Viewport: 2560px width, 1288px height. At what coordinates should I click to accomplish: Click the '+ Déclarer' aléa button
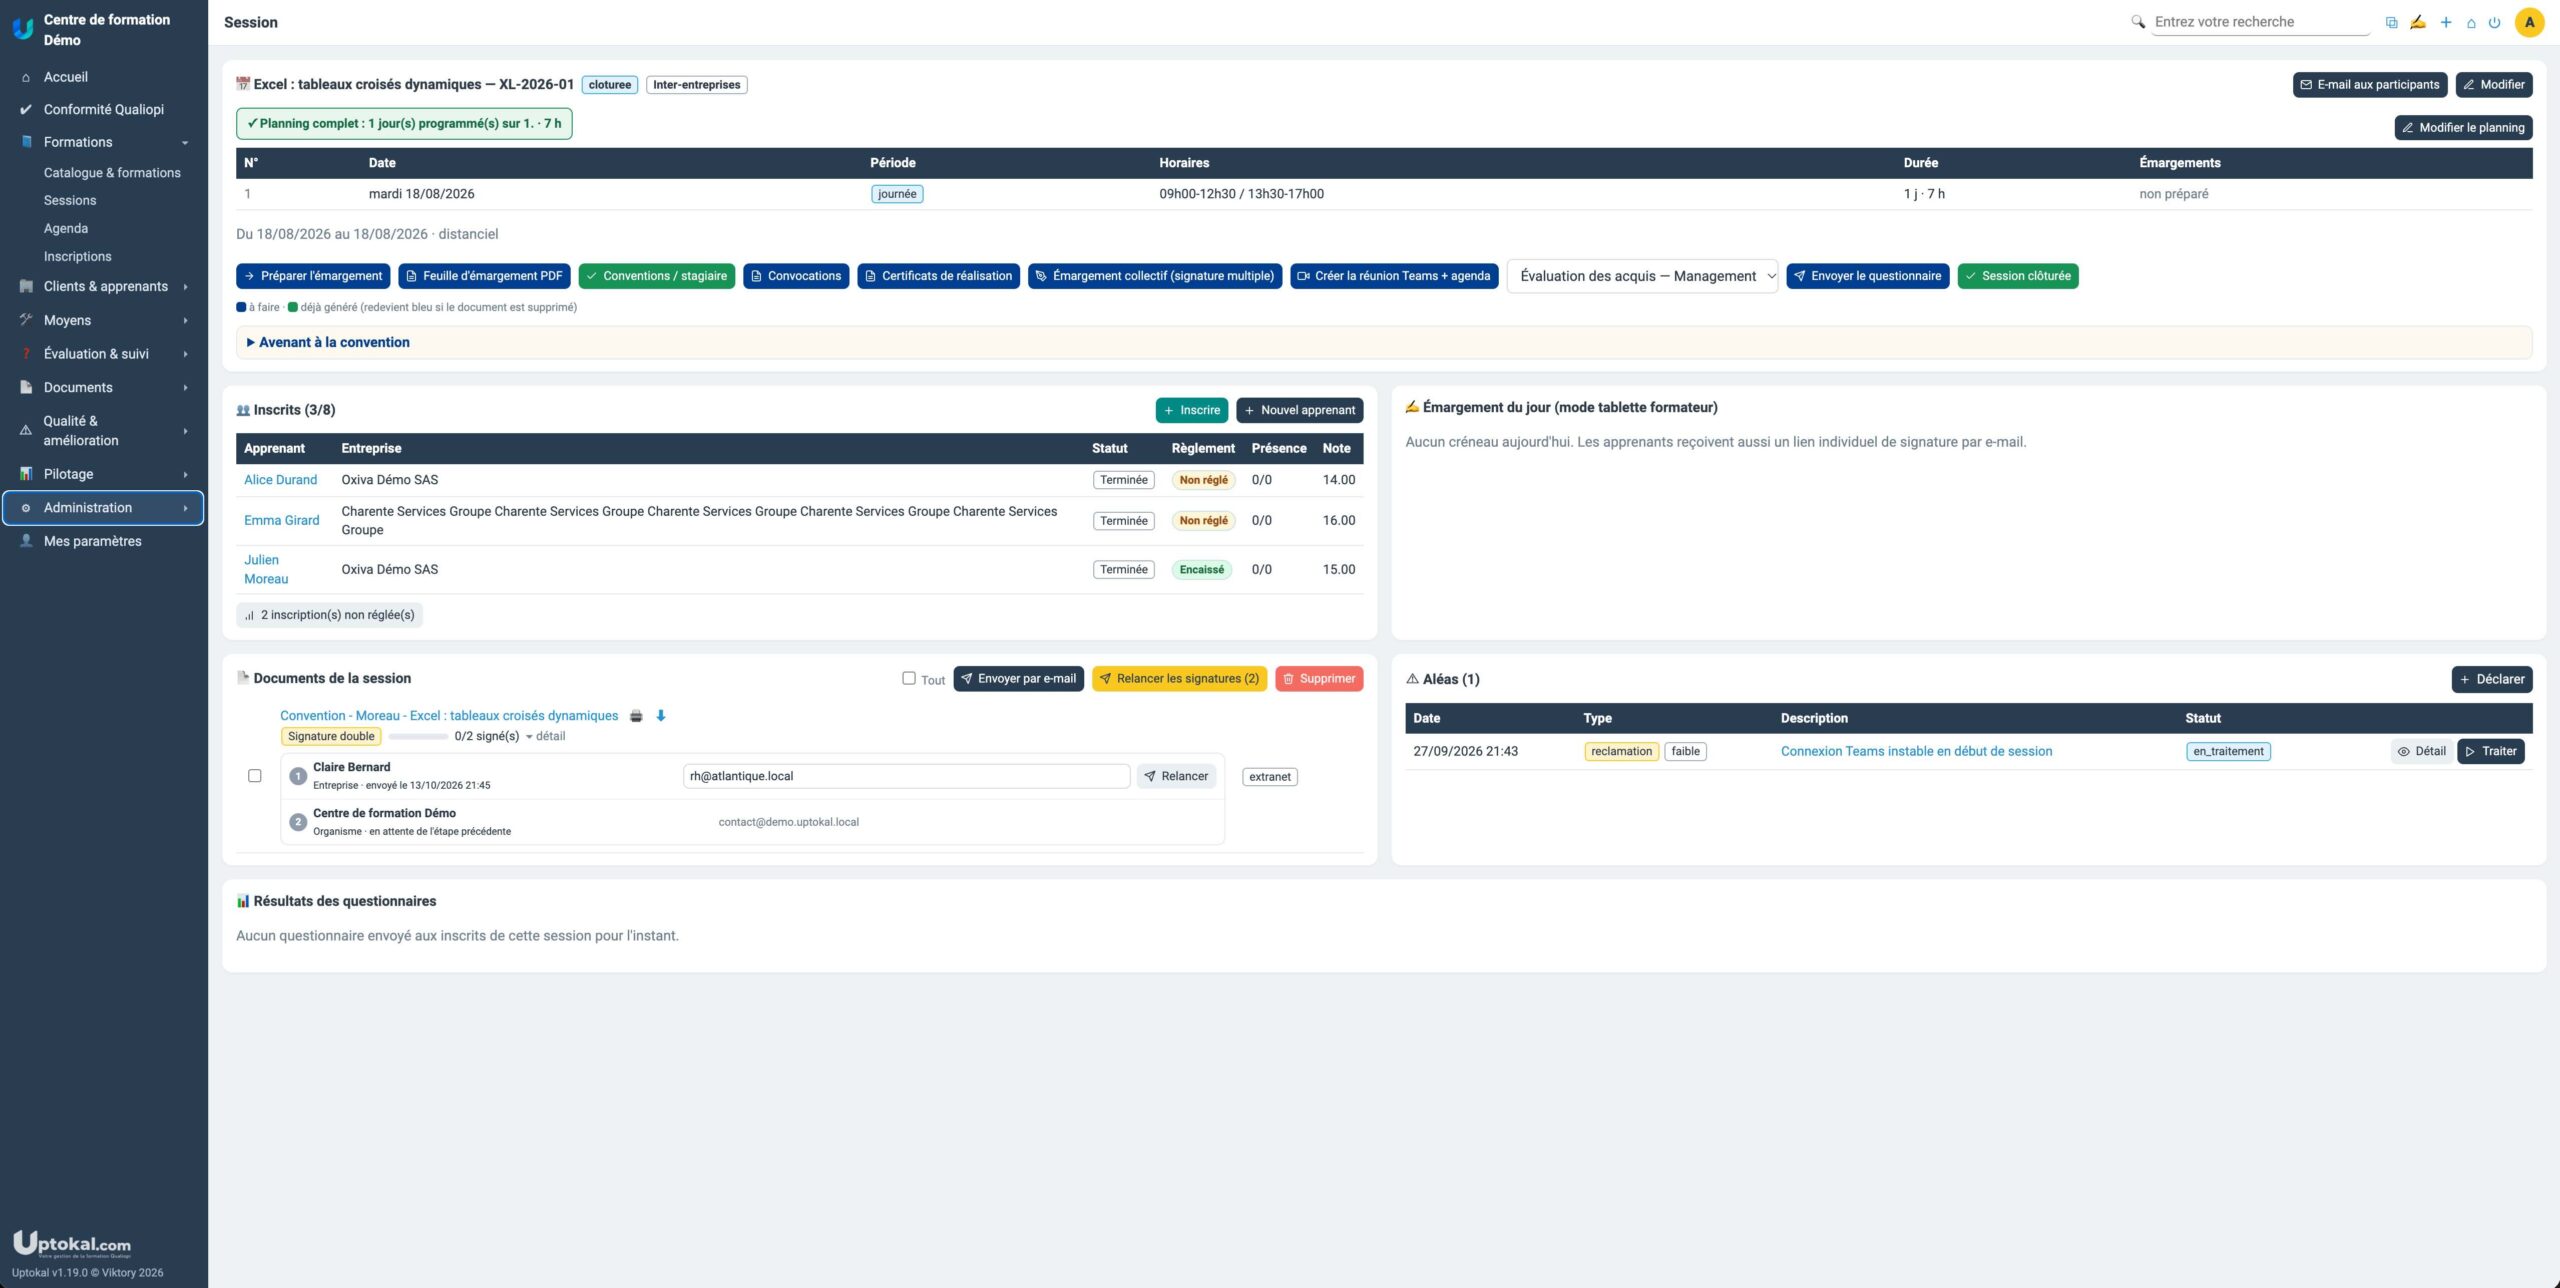[2491, 680]
